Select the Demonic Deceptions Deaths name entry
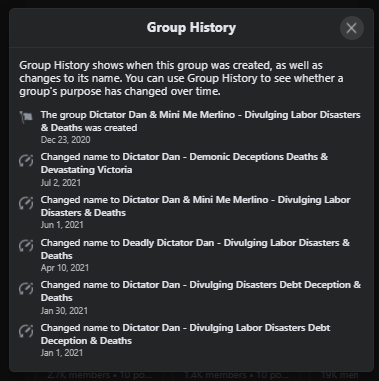The image size is (379, 381). (184, 163)
